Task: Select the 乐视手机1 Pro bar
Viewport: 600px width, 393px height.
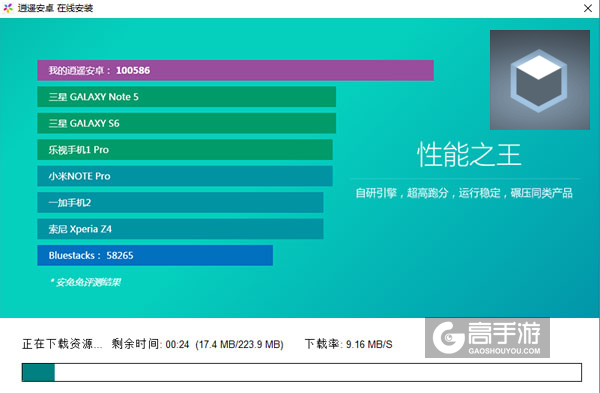Action: point(185,150)
